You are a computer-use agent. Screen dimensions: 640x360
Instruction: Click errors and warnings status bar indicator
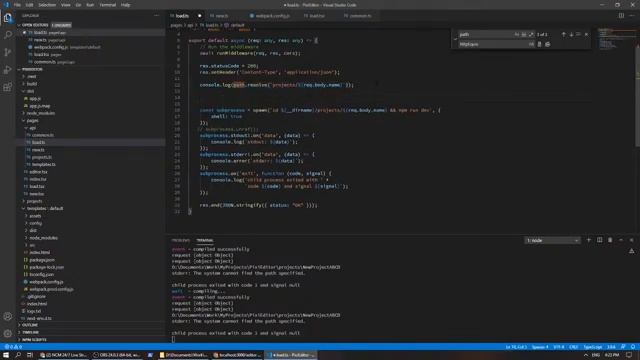coord(13,347)
